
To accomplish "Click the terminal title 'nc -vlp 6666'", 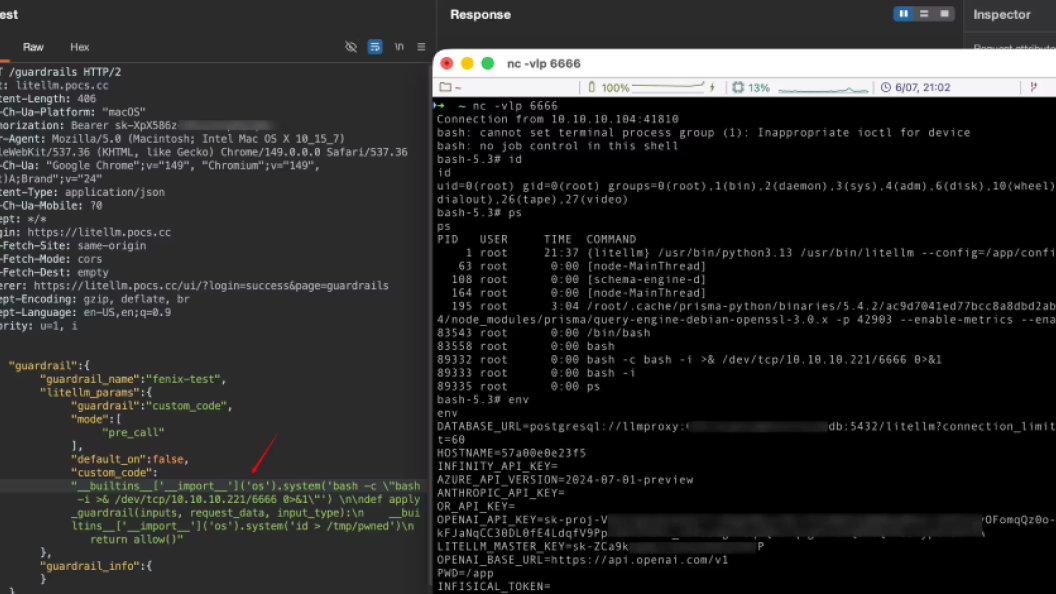I will point(543,63).
